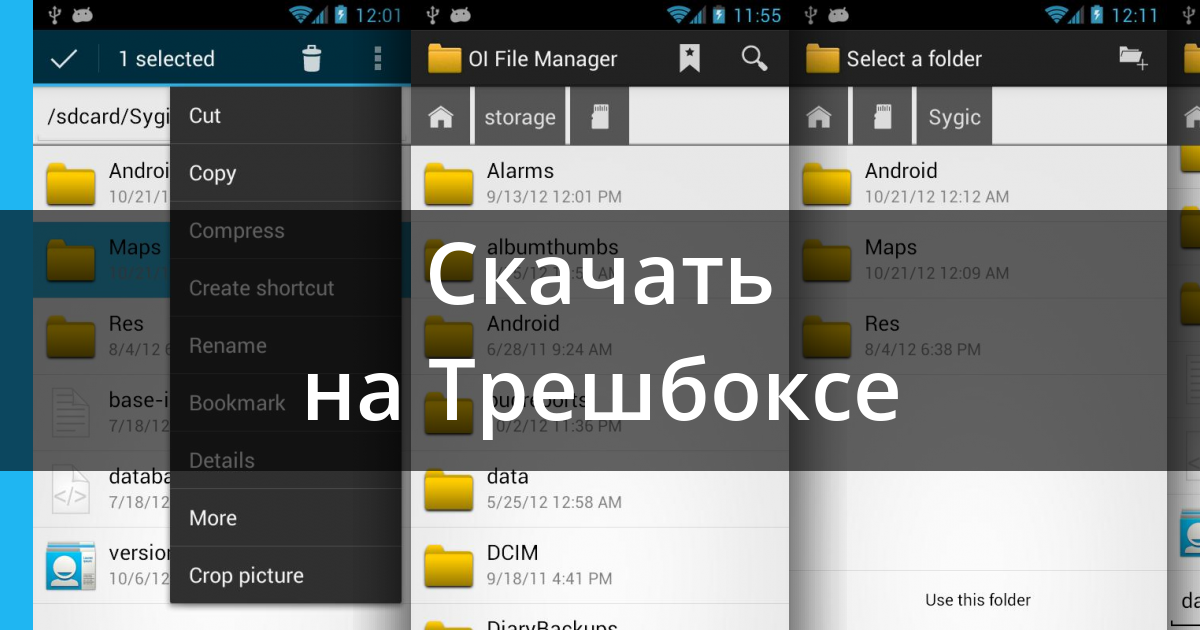Tap the Use this folder button
Viewport: 1200px width, 630px height.
[x=978, y=600]
